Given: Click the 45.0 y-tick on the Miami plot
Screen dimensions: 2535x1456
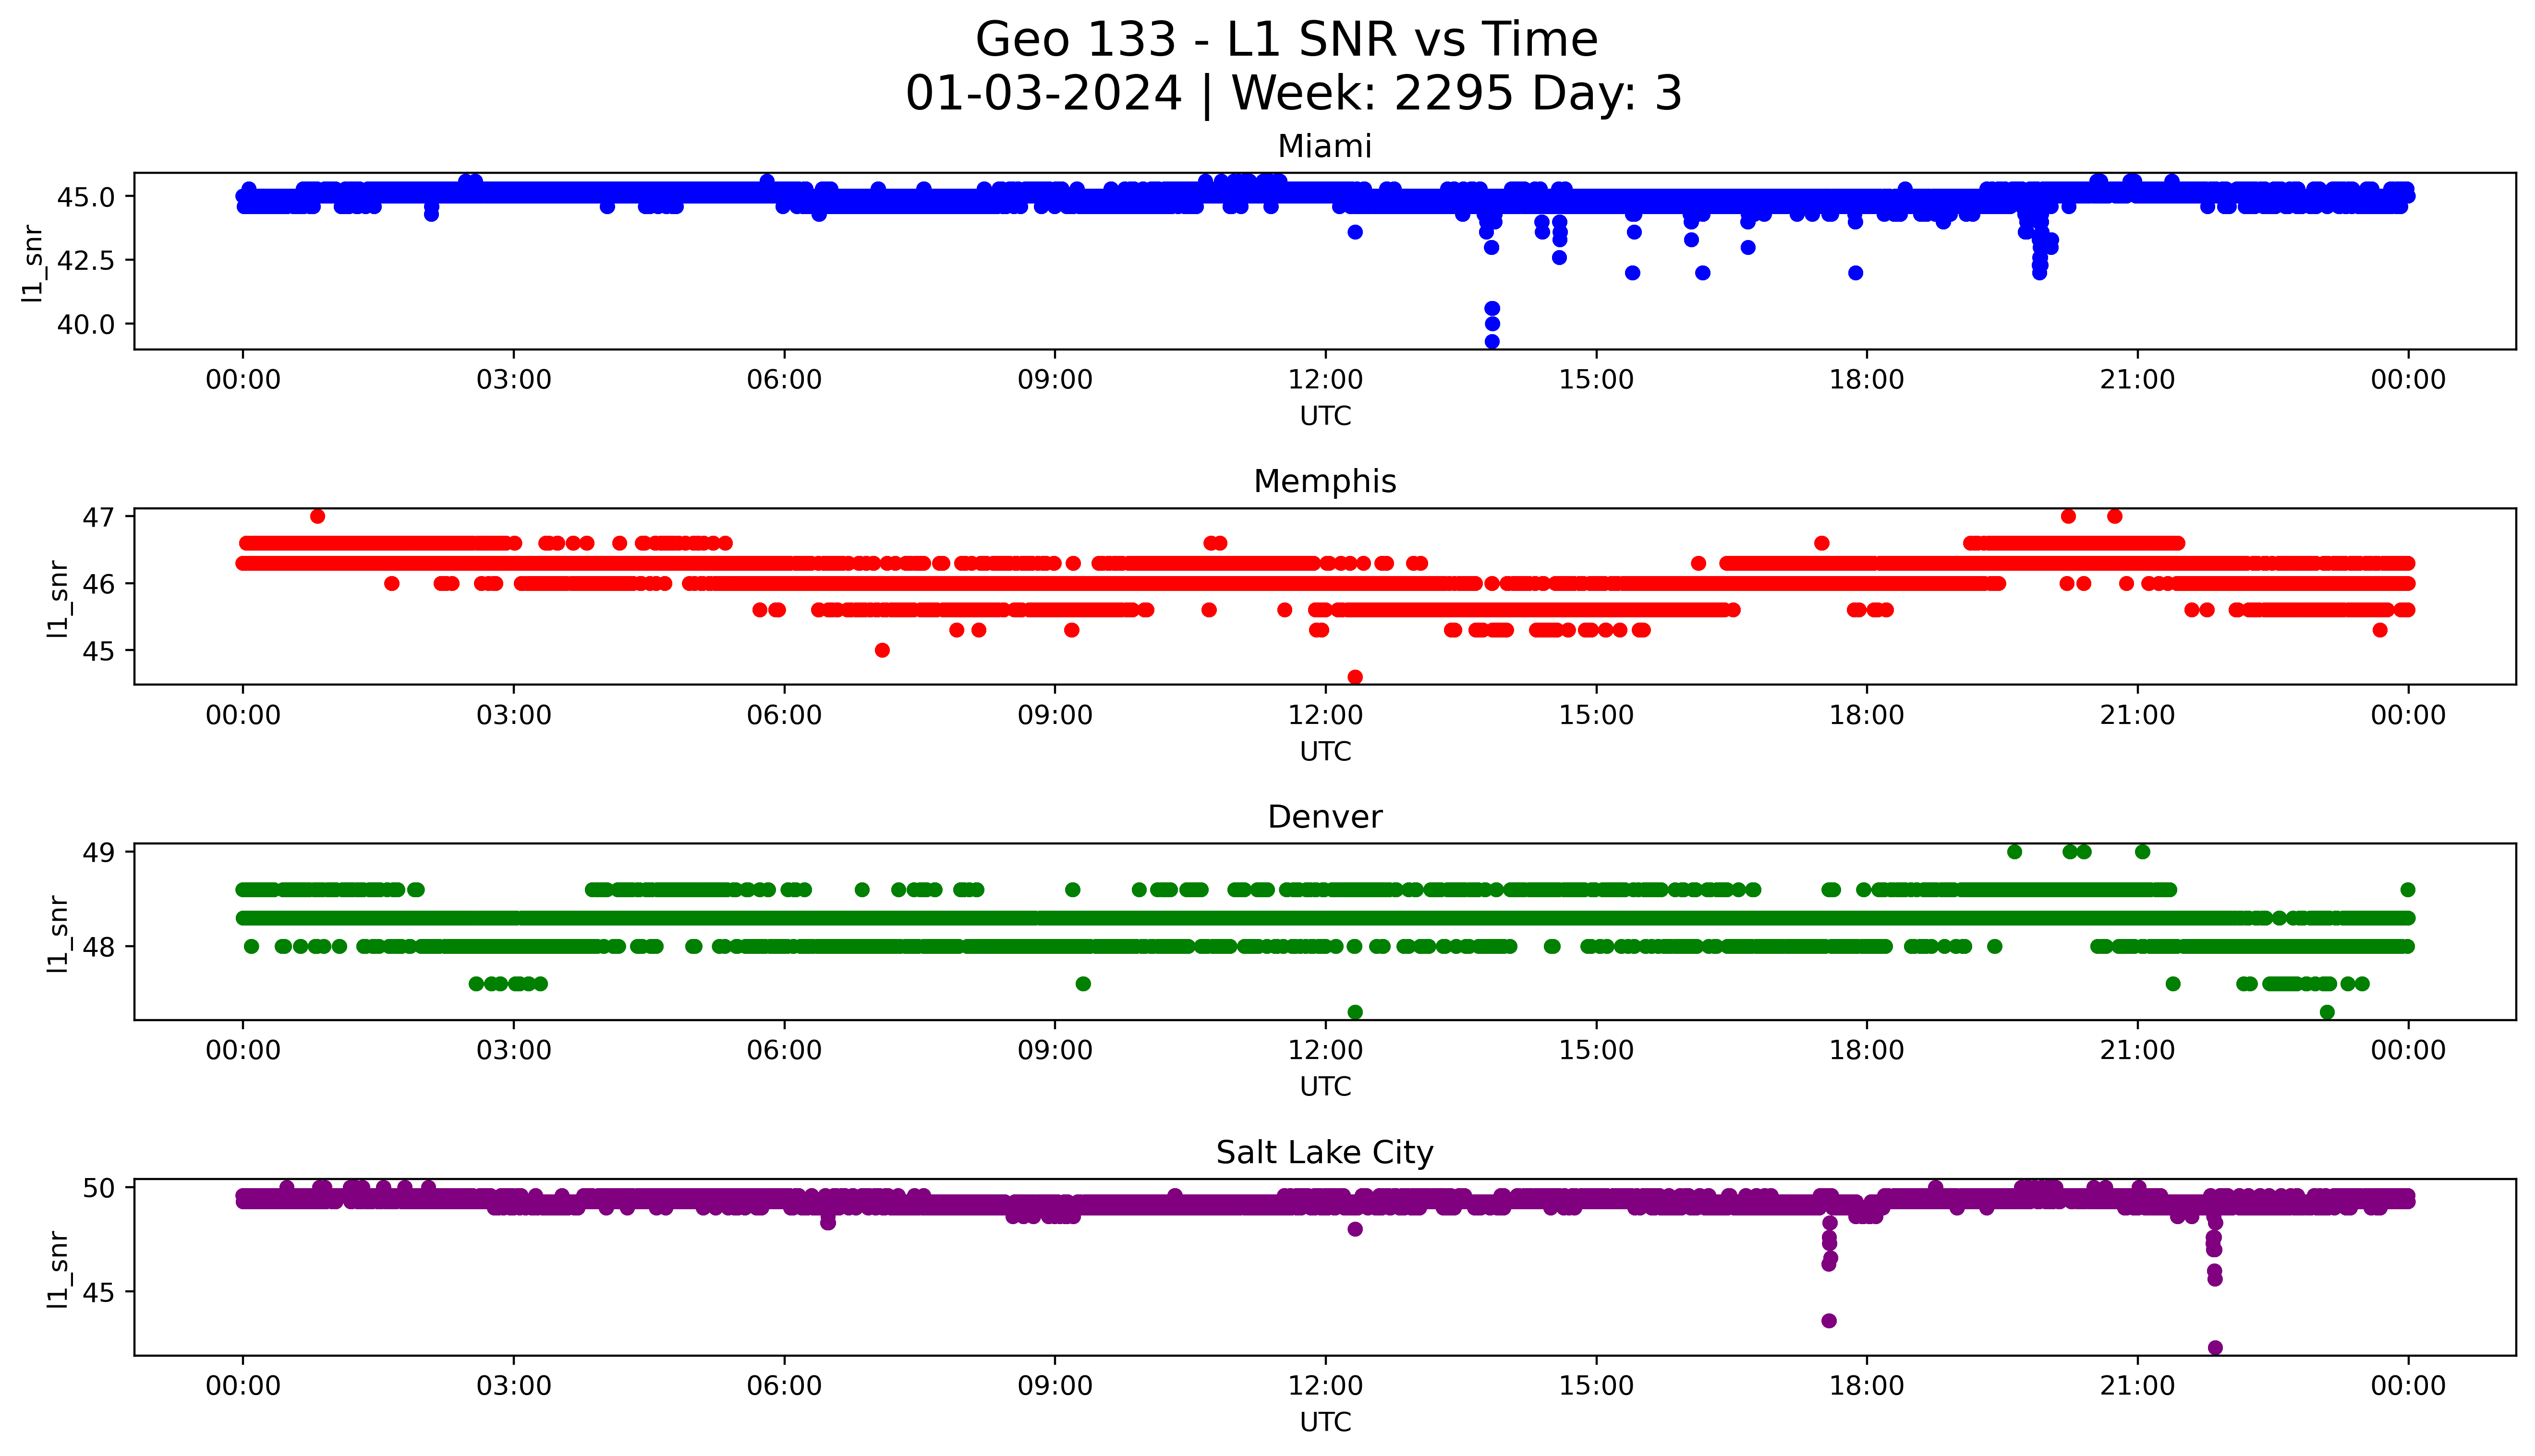Looking at the screenshot, I should [85, 197].
